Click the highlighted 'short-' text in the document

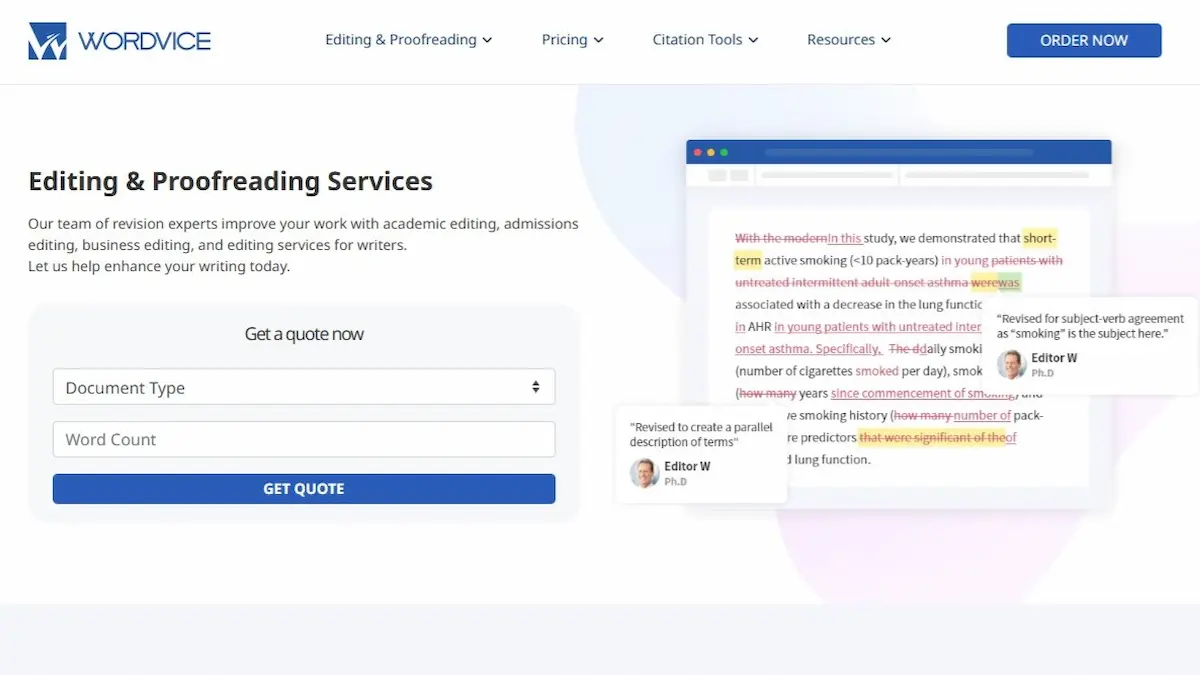(1039, 238)
